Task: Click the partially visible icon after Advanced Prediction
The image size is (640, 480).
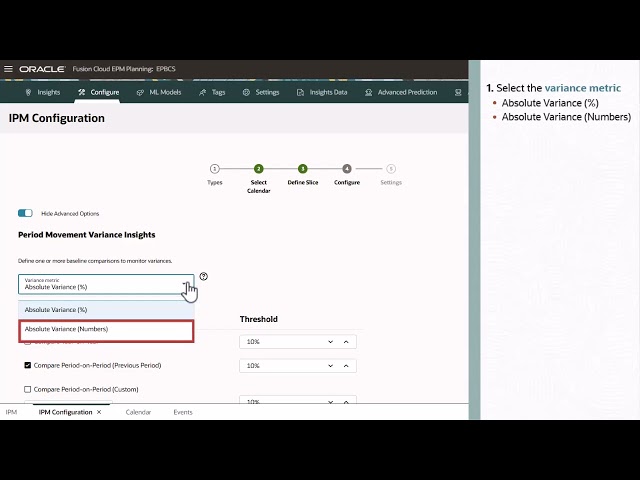Action: (458, 93)
